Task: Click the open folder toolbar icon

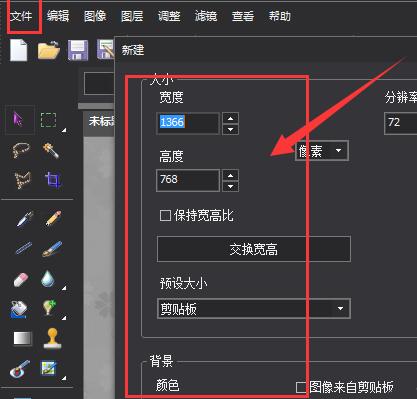Action: coord(49,50)
